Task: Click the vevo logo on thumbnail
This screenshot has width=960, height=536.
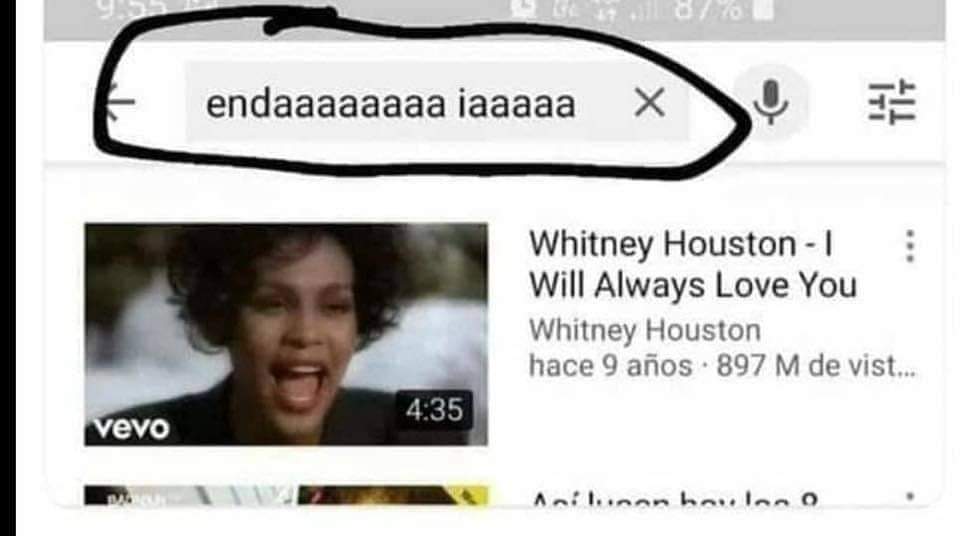Action: click(131, 428)
